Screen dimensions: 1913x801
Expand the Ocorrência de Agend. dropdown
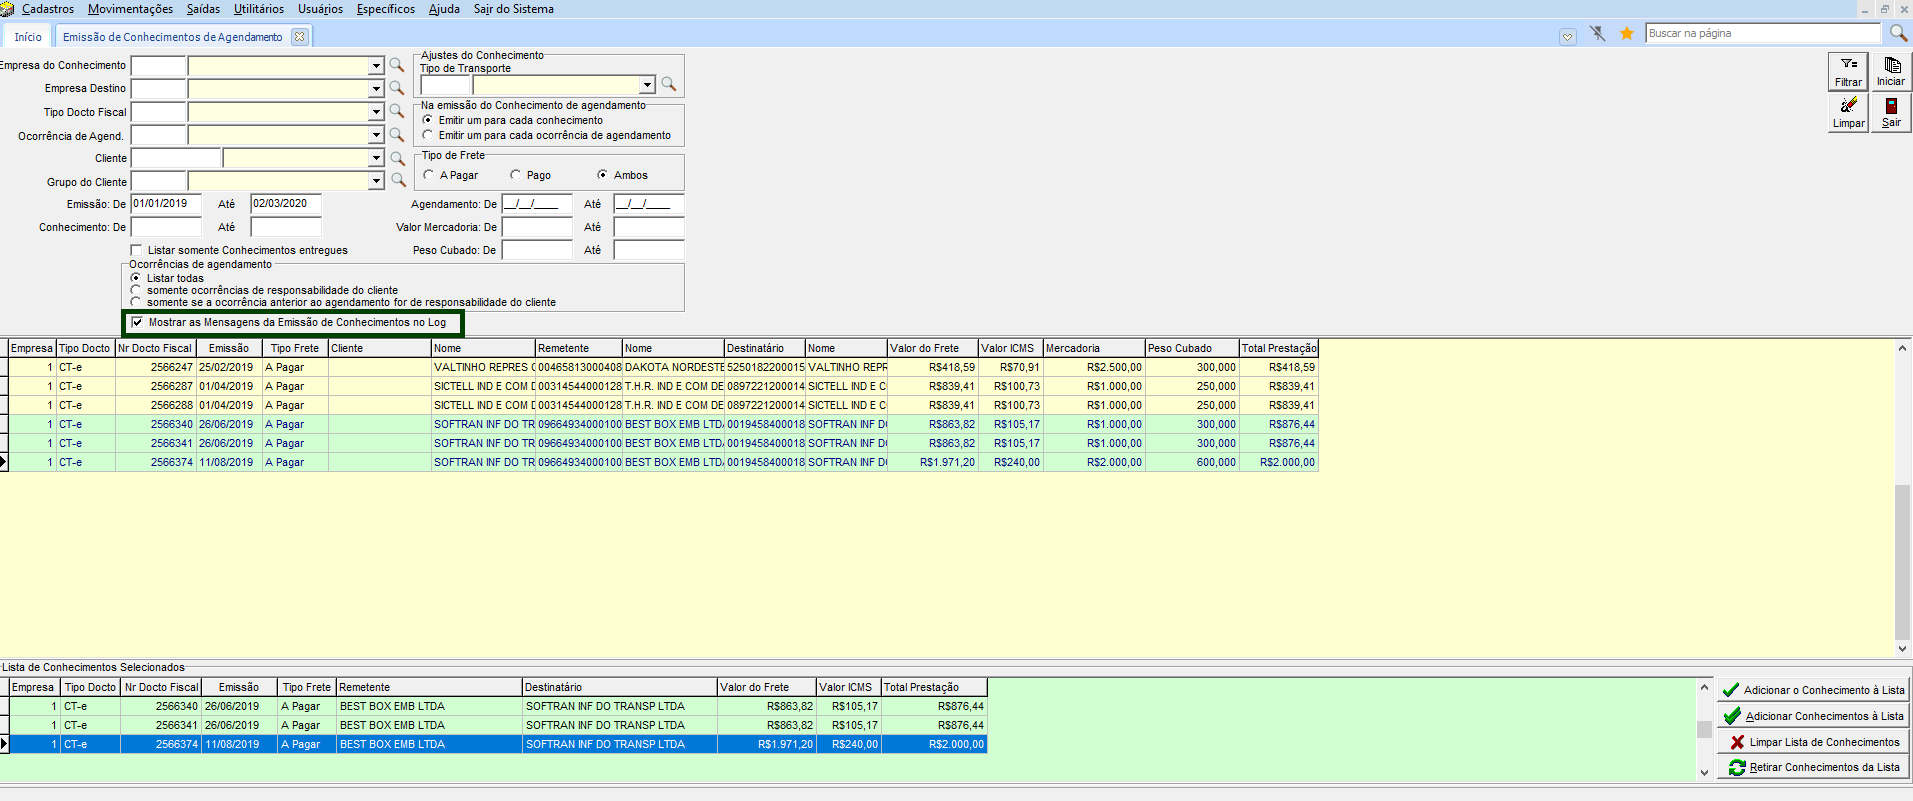376,135
